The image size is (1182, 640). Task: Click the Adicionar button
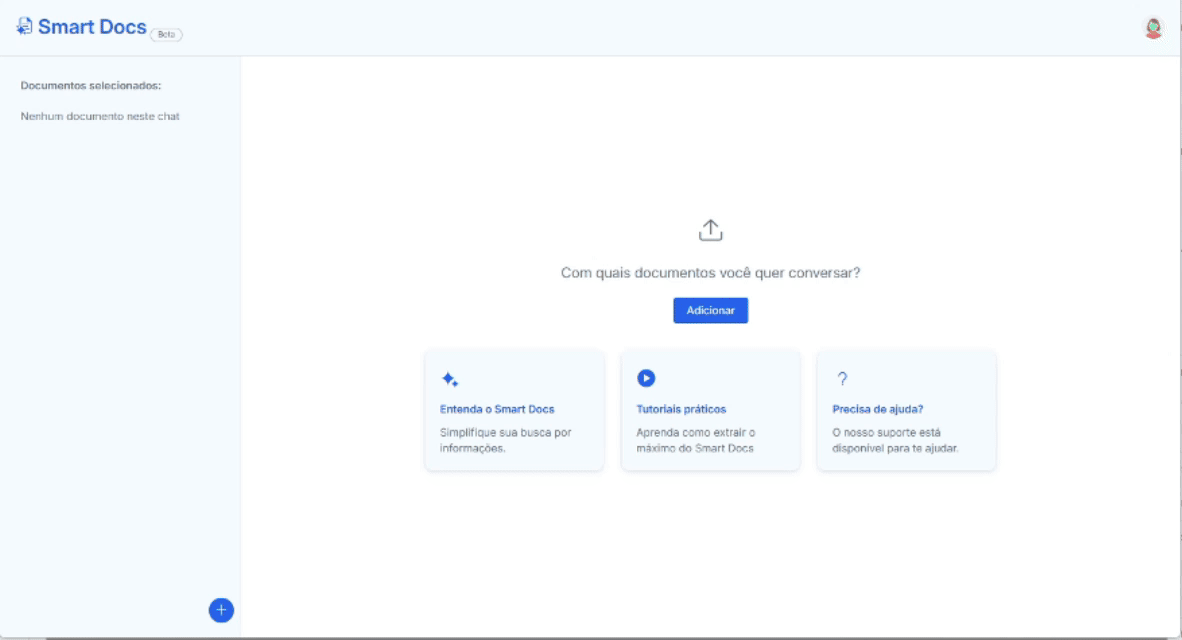tap(710, 311)
